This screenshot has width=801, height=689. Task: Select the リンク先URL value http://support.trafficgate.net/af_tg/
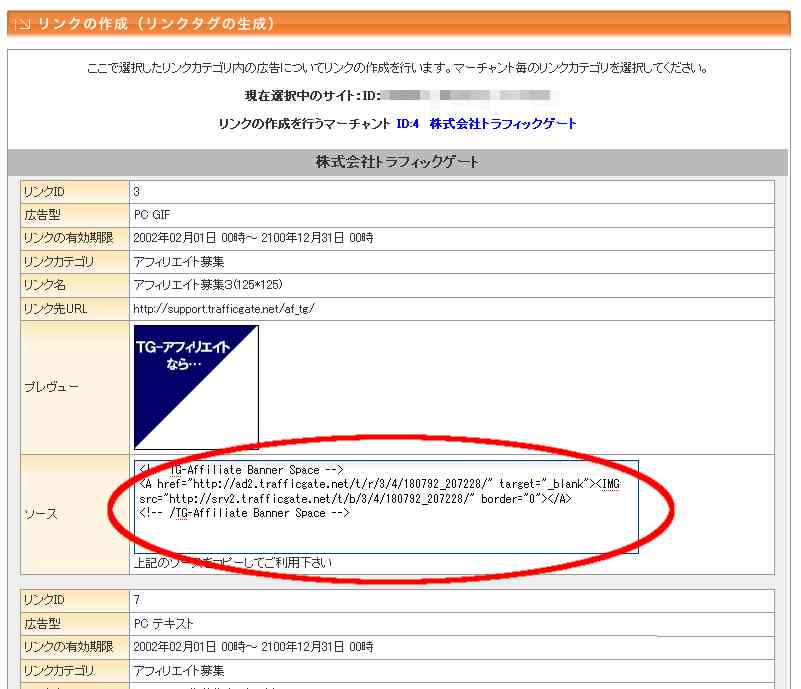224,308
